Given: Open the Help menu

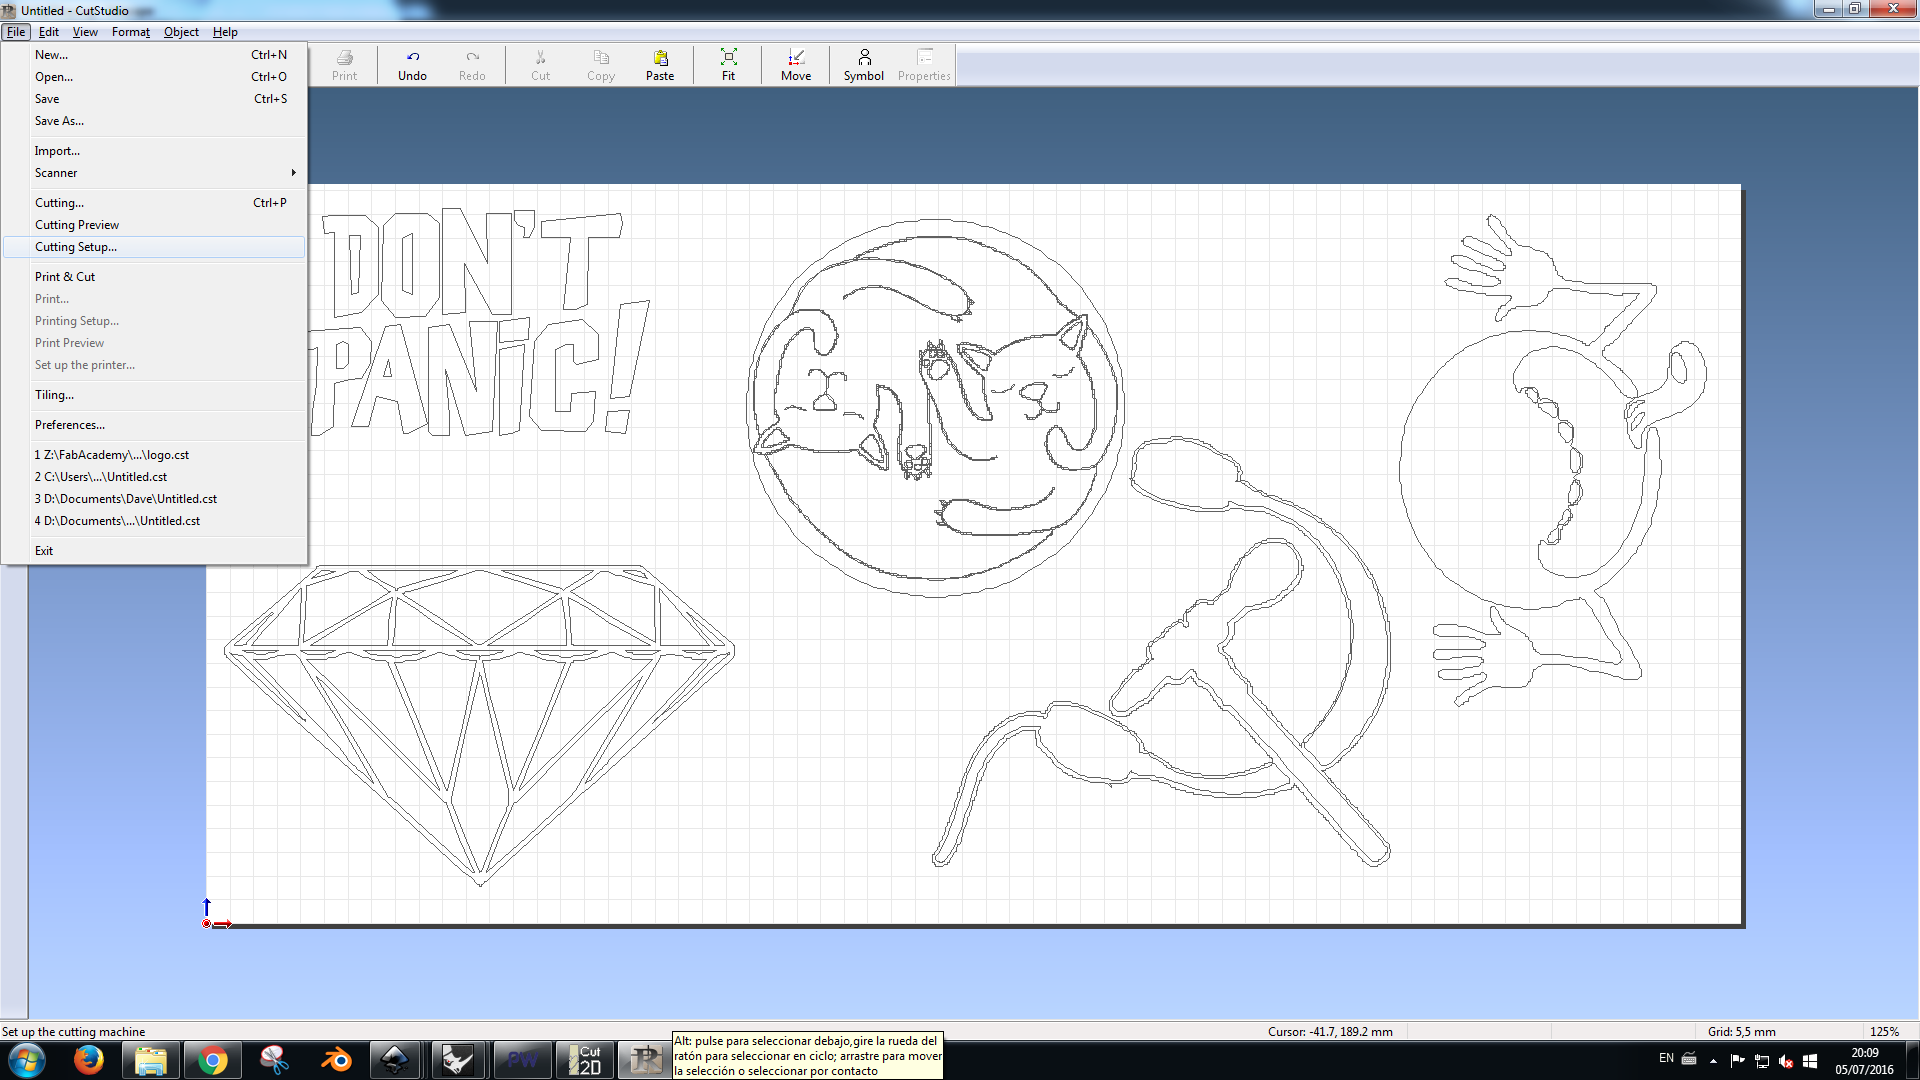Looking at the screenshot, I should click(225, 32).
